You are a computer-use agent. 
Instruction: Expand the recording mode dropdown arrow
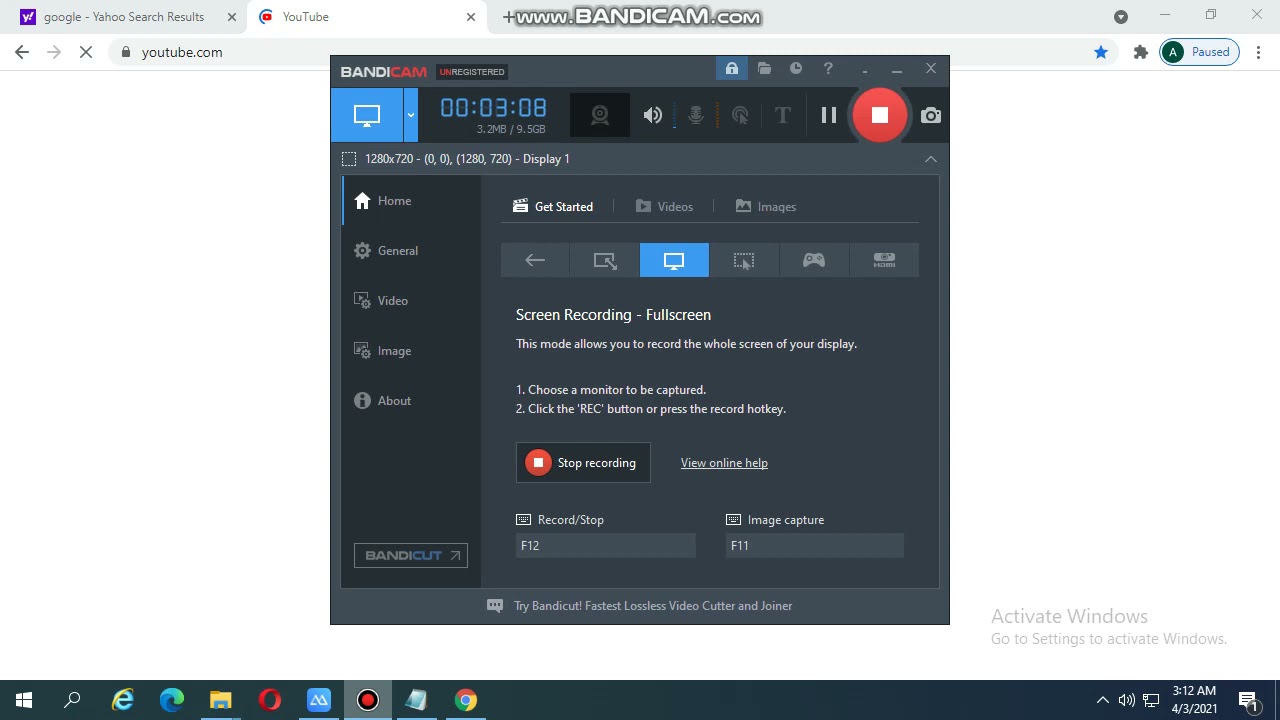(410, 115)
